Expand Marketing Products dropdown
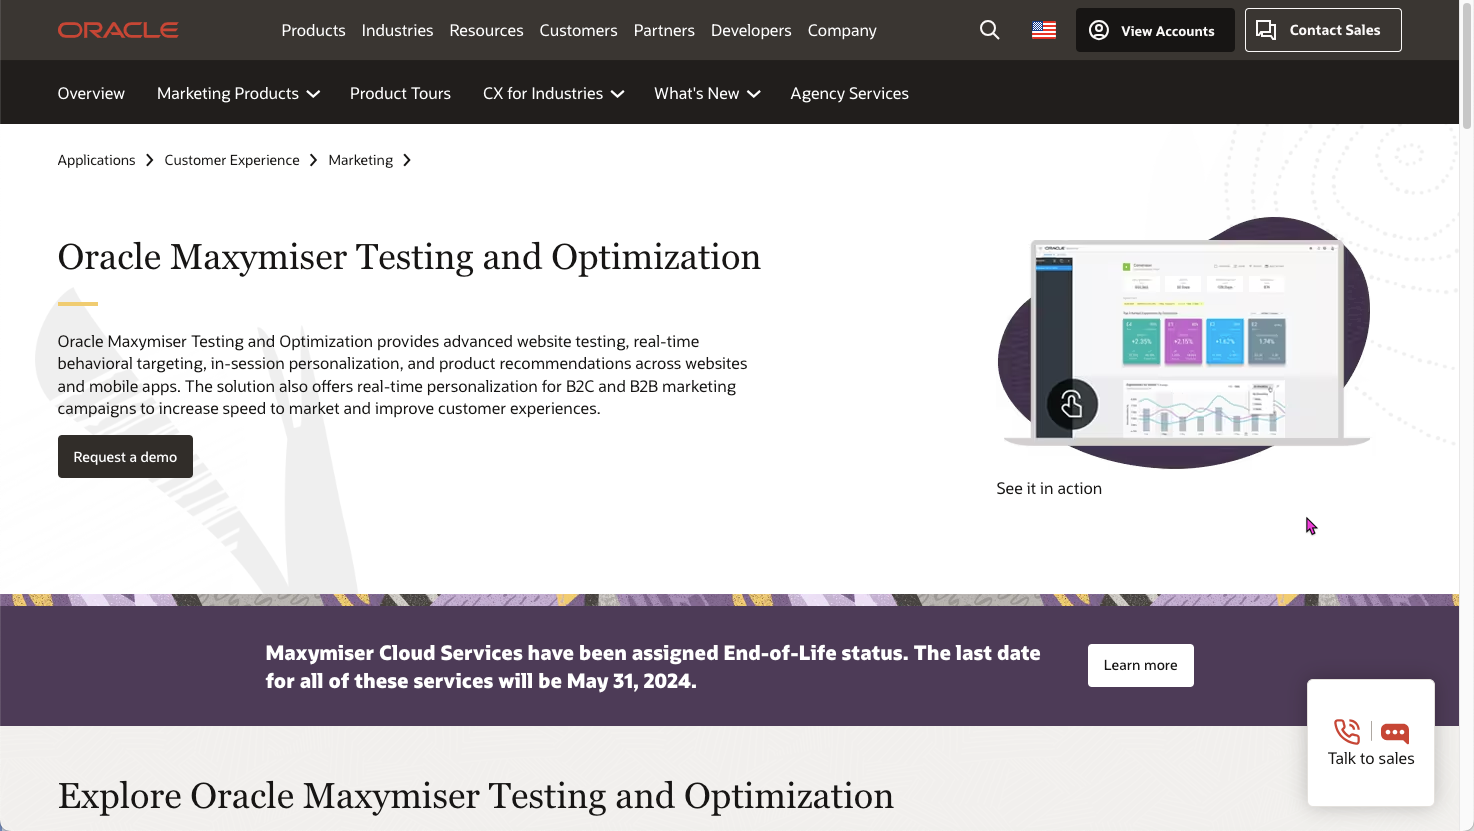 pos(238,93)
